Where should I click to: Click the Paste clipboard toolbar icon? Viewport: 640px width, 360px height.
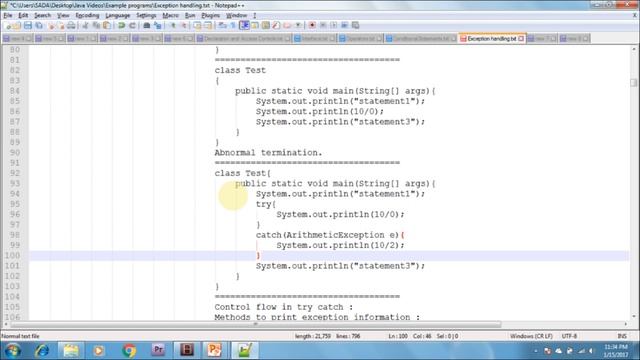point(107,26)
